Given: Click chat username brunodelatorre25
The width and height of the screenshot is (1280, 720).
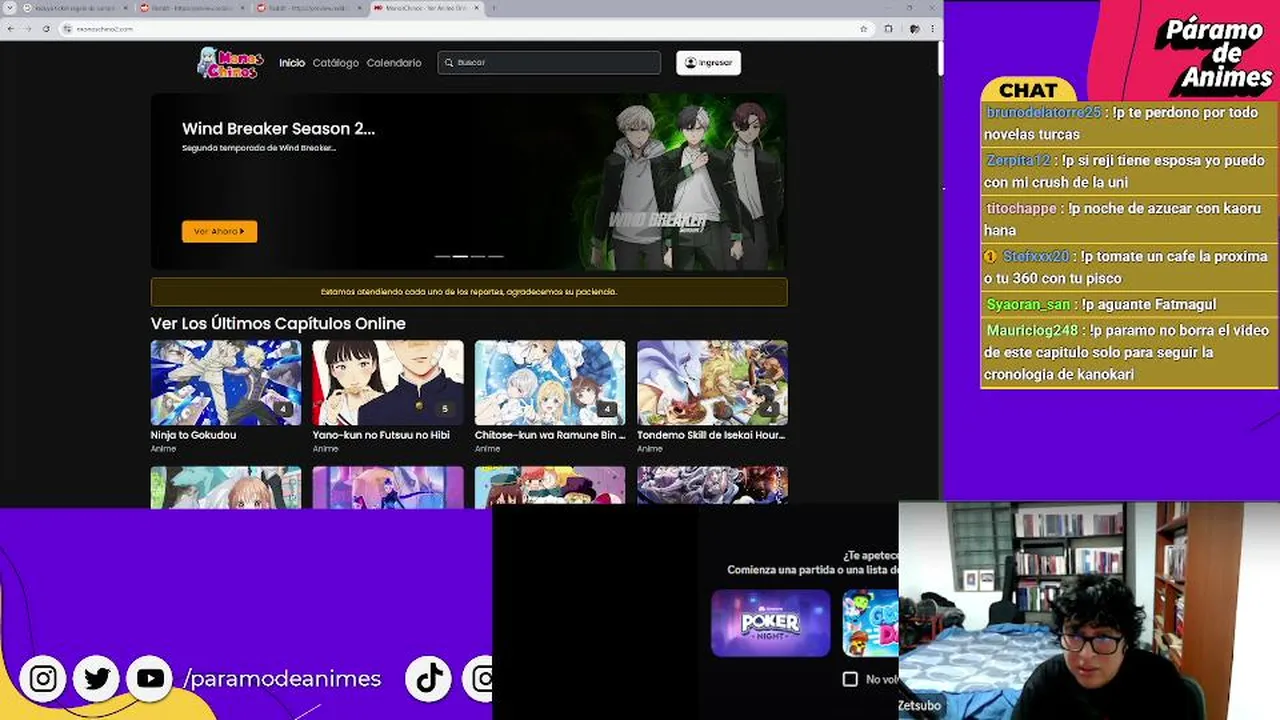Looking at the screenshot, I should pos(1044,113).
